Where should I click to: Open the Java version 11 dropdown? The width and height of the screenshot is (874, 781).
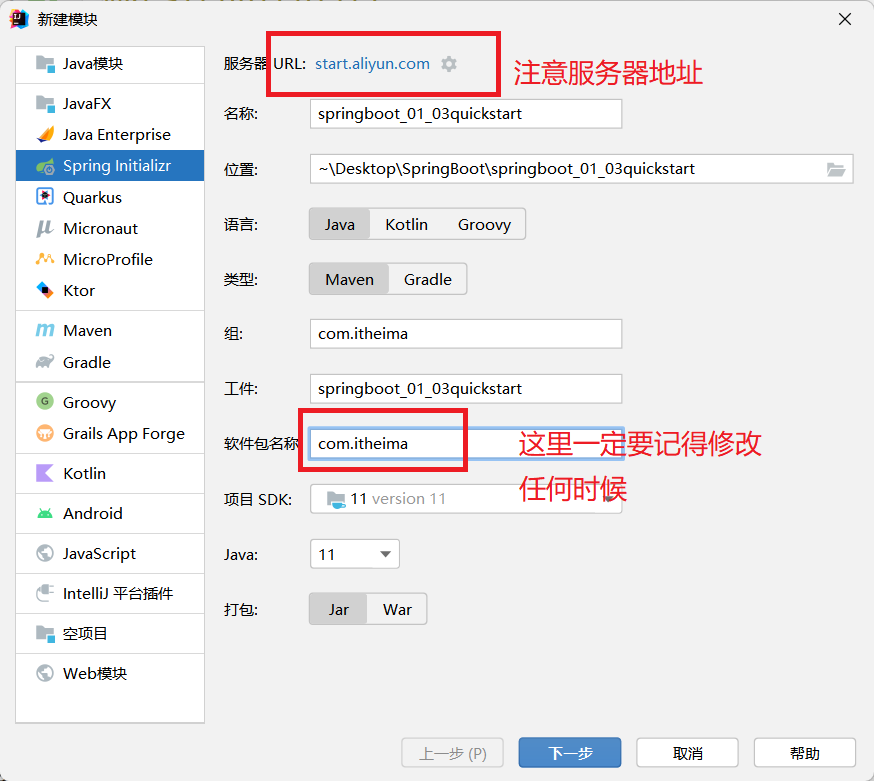(355, 555)
